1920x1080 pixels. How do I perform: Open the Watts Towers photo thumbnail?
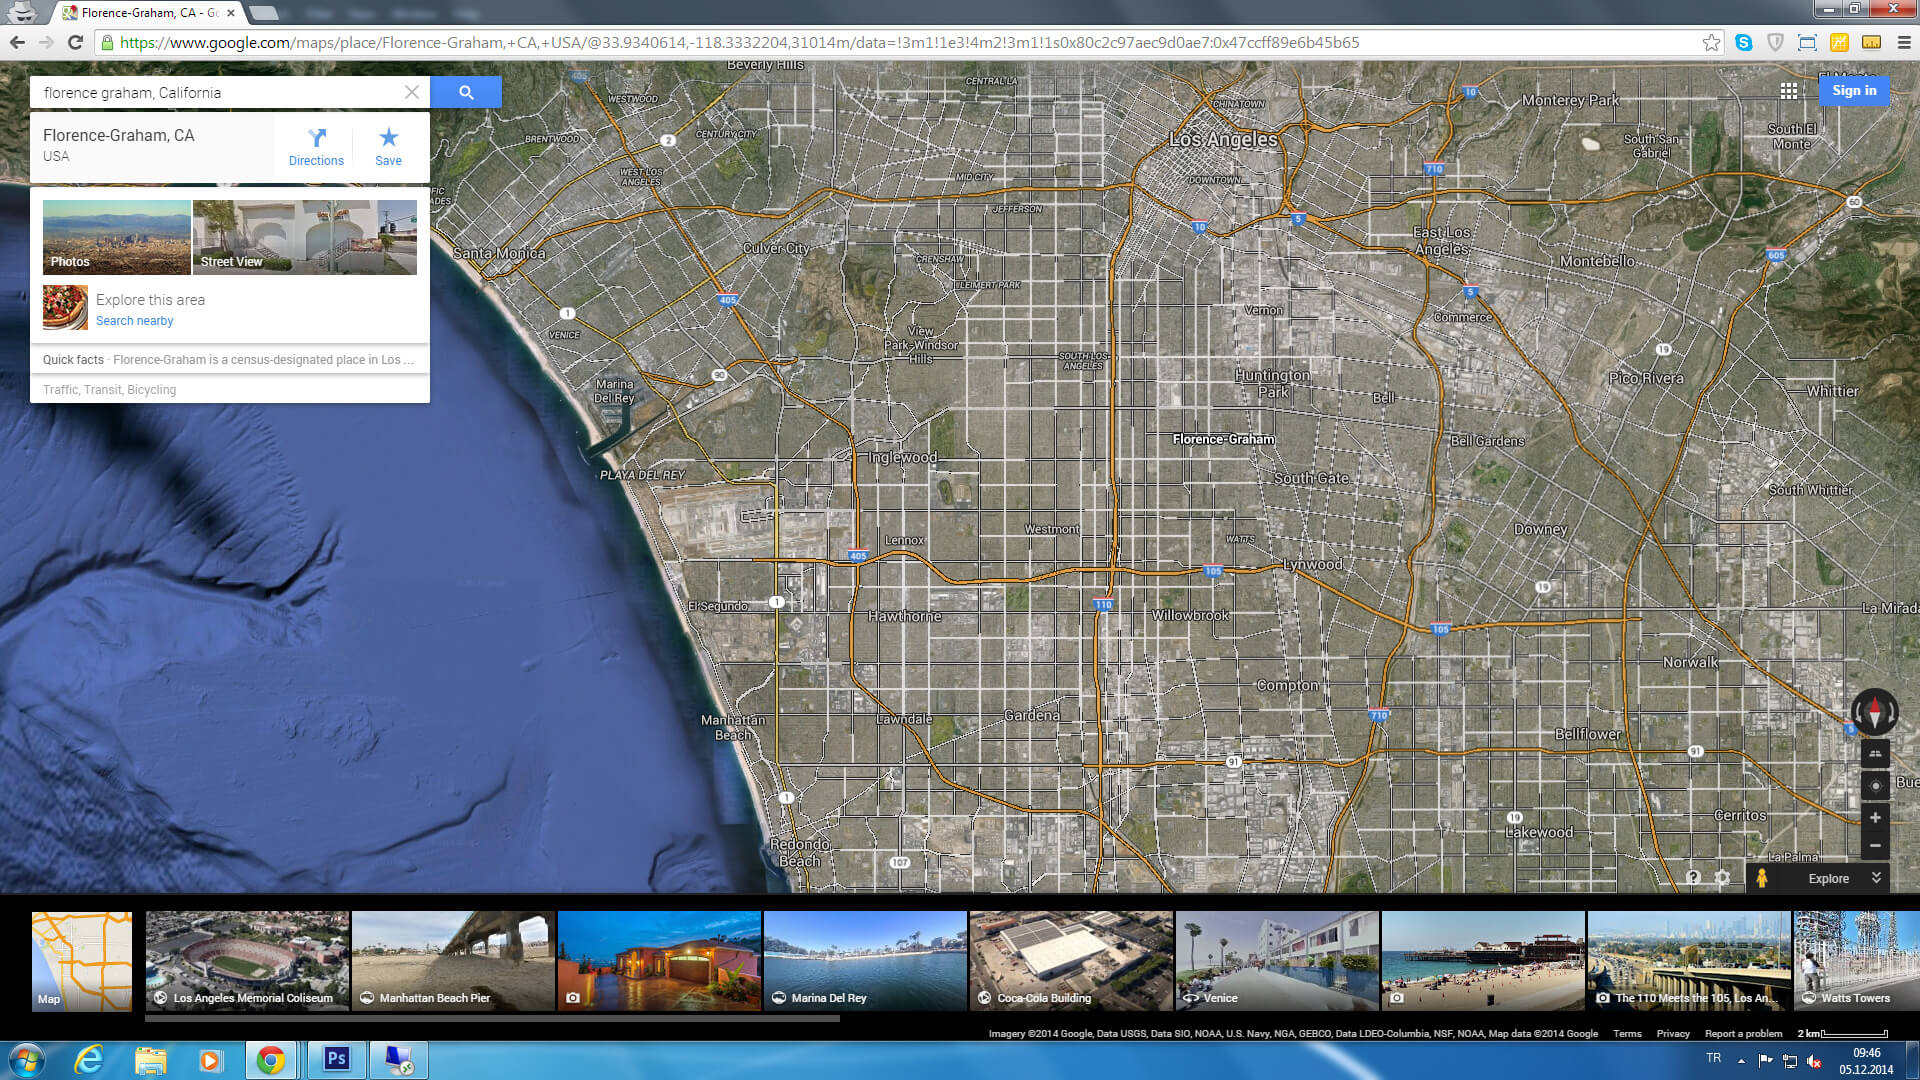click(1855, 960)
